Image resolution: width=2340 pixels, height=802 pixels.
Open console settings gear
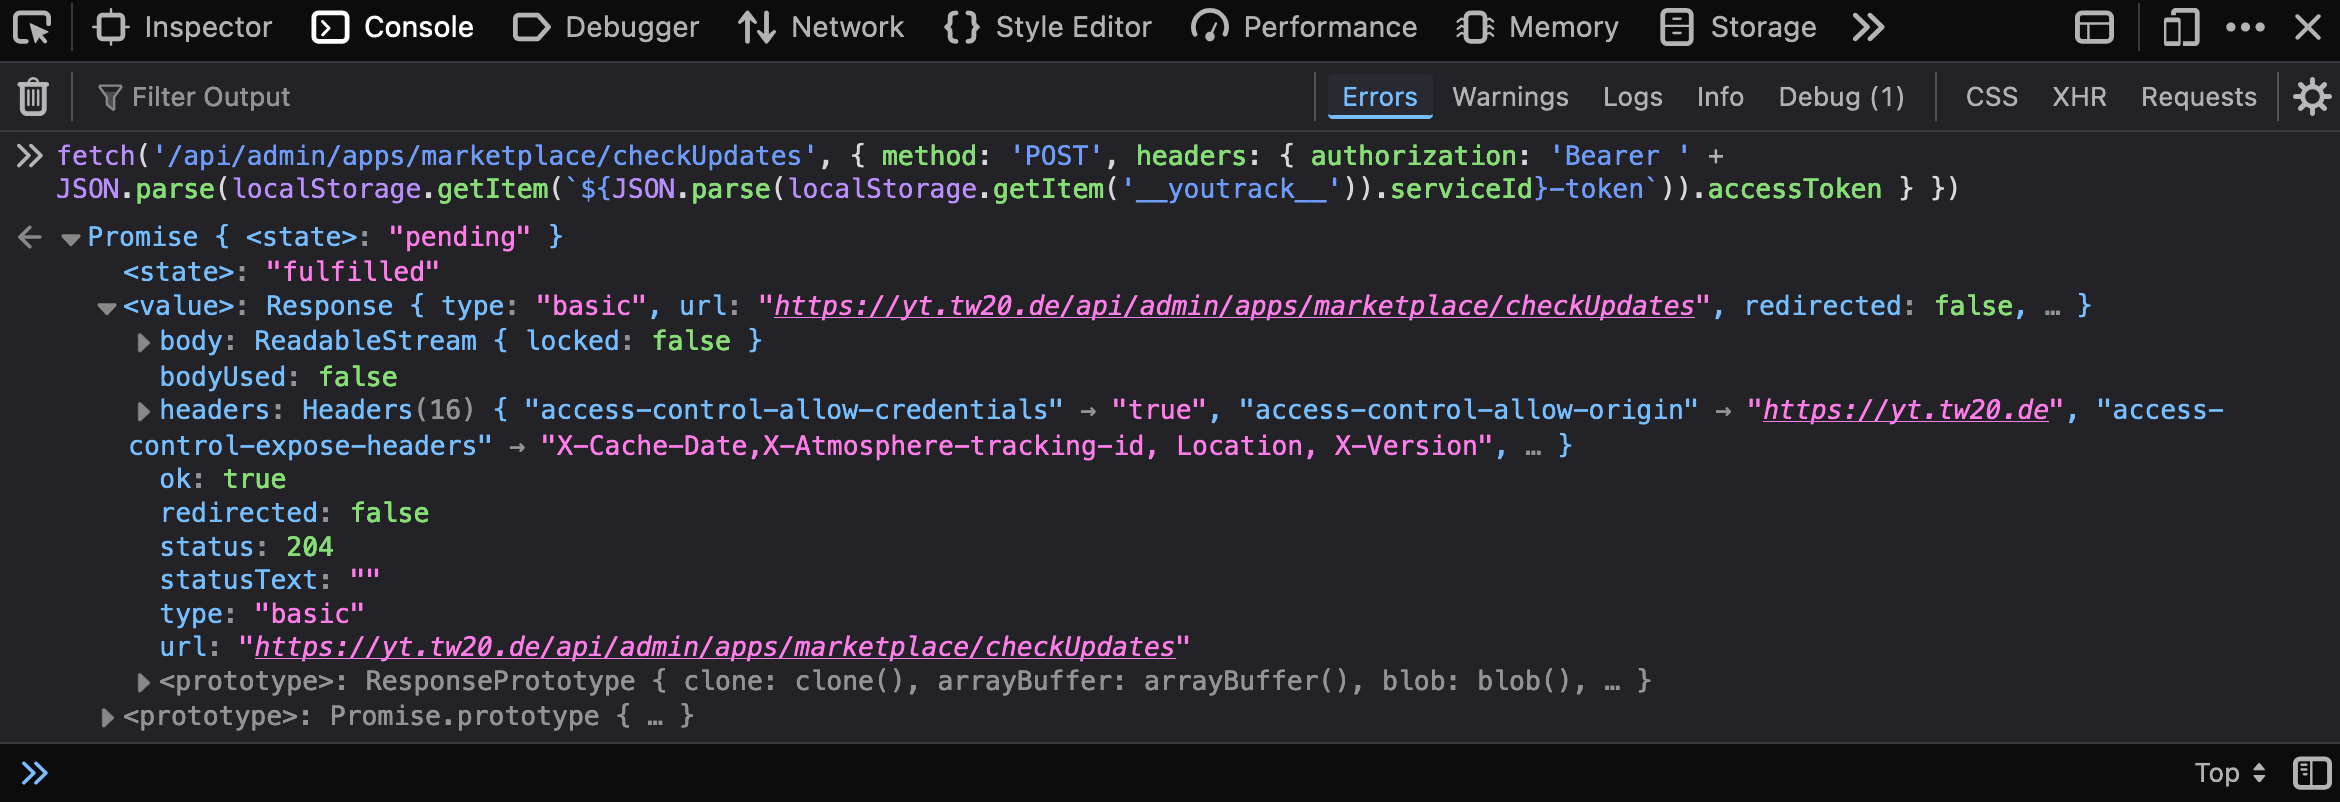pos(2312,97)
